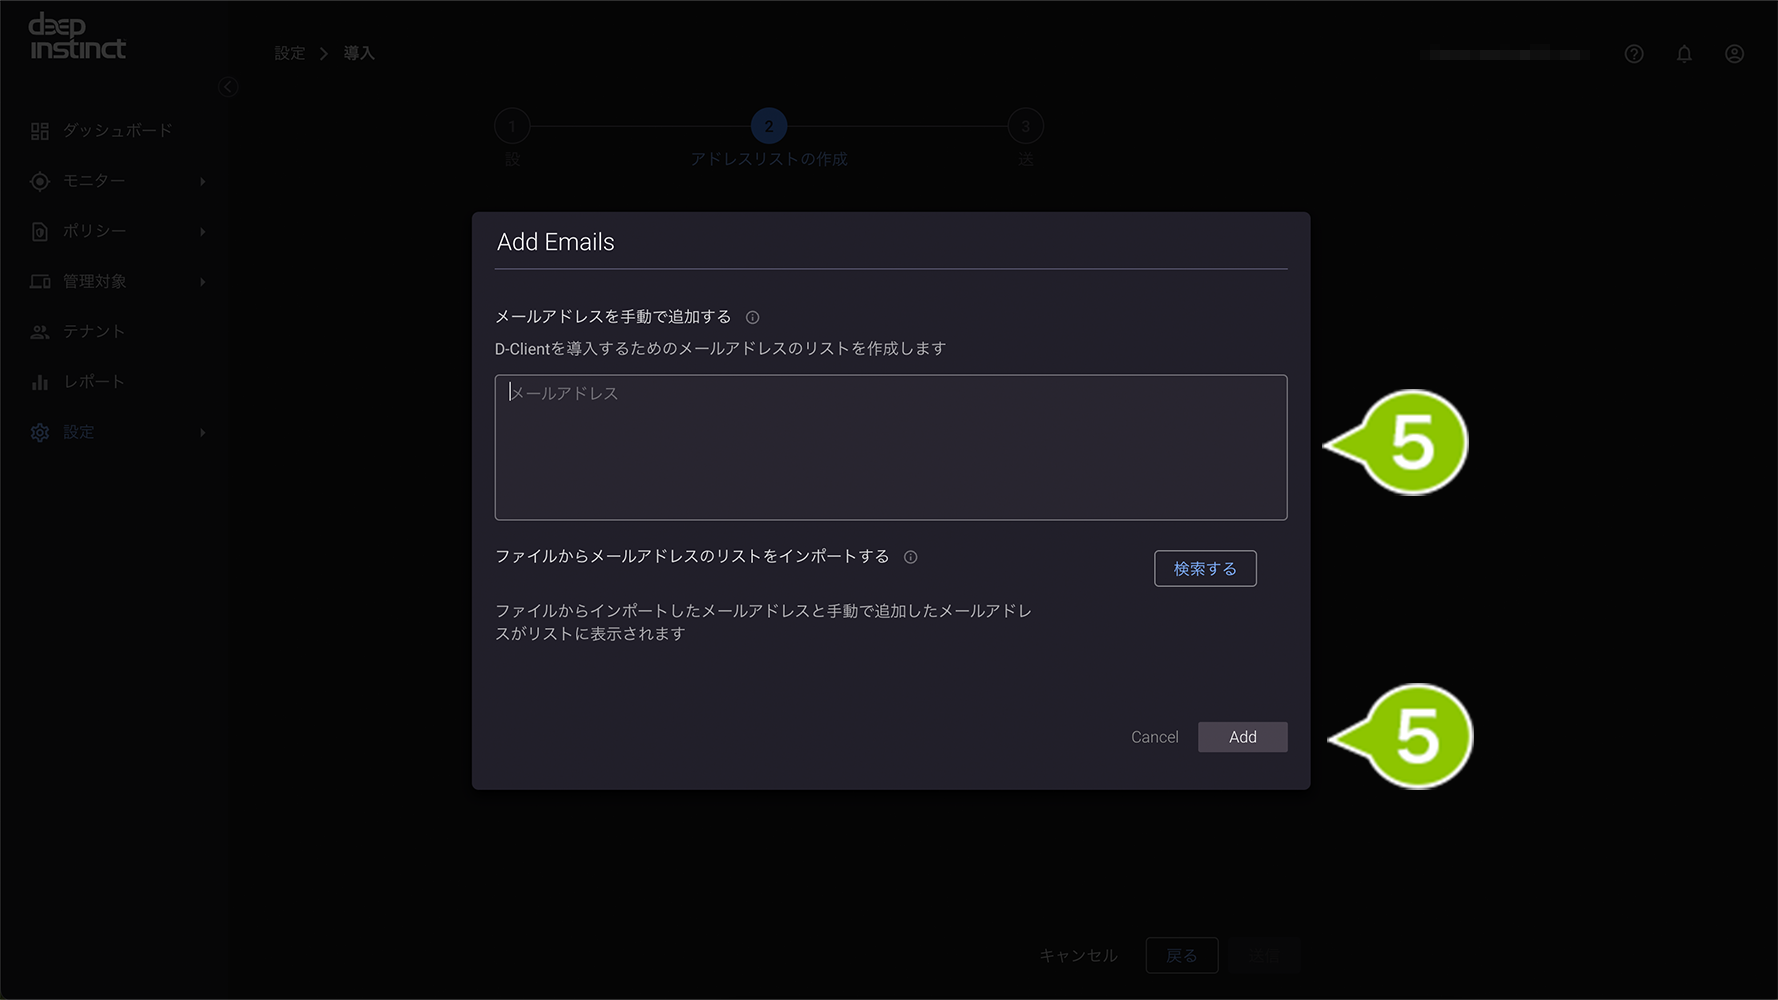Viewport: 1778px width, 1000px height.
Task: Go to wizard step 1 circle
Action: (x=512, y=127)
